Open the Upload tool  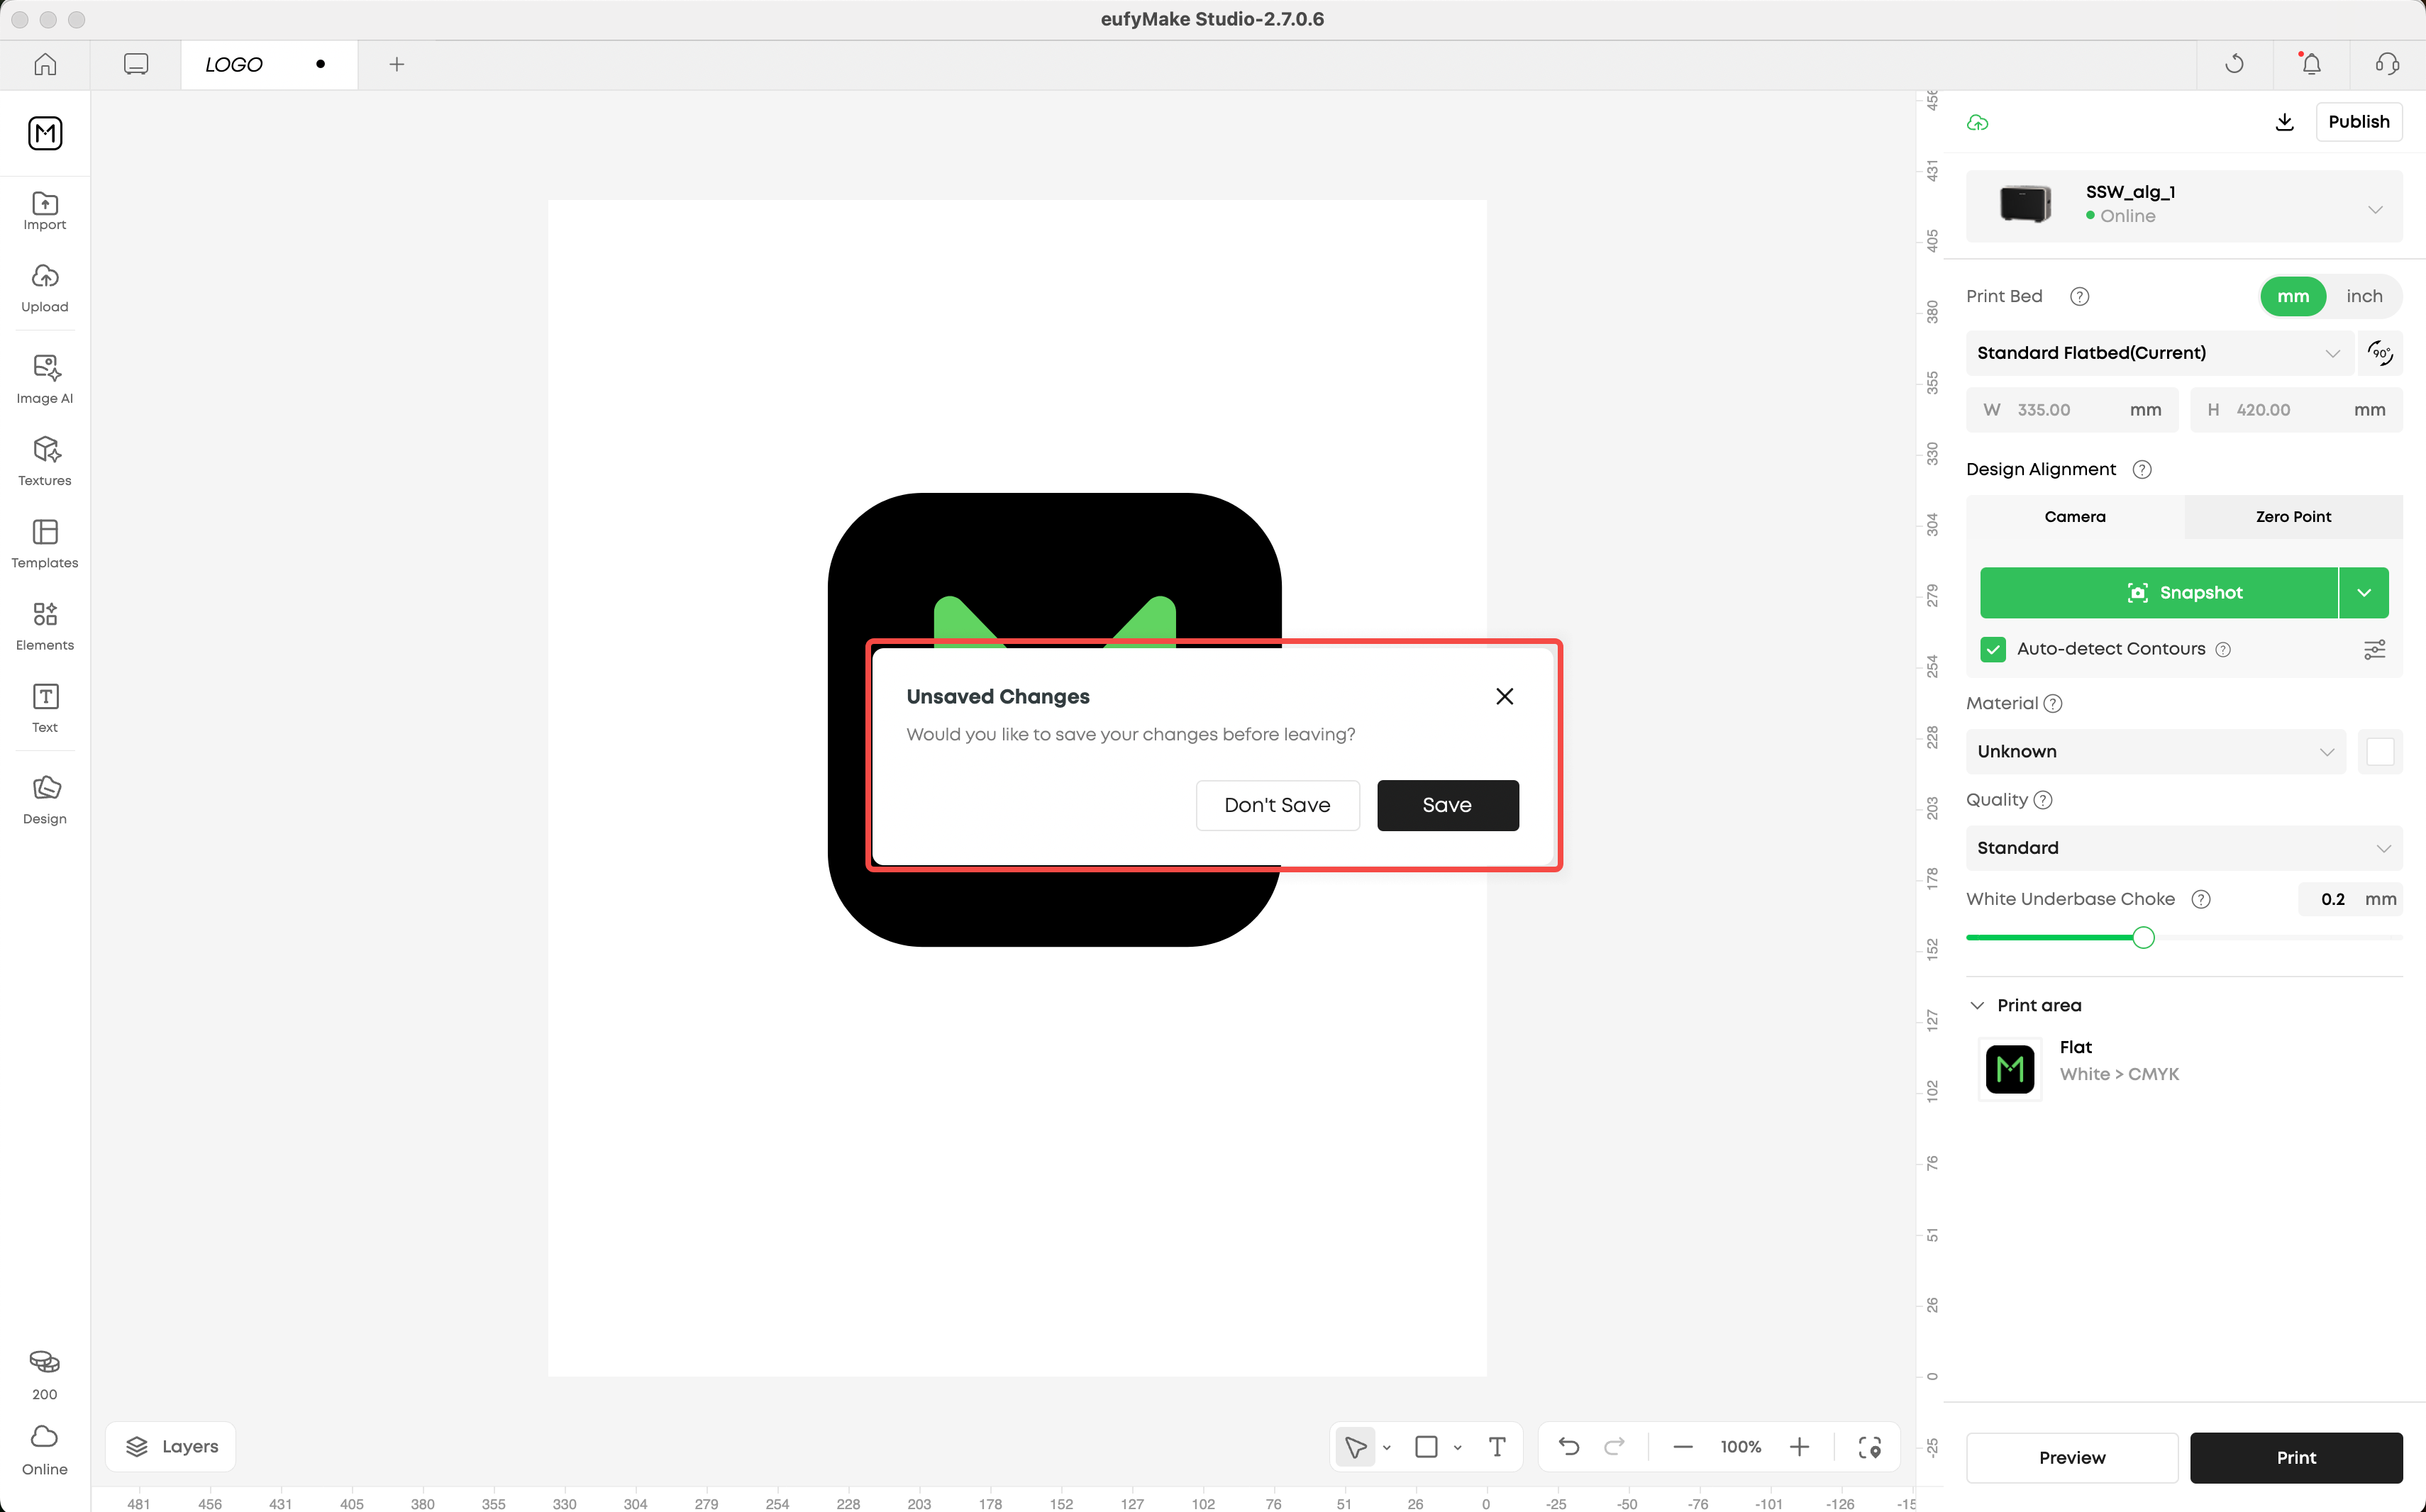point(45,288)
